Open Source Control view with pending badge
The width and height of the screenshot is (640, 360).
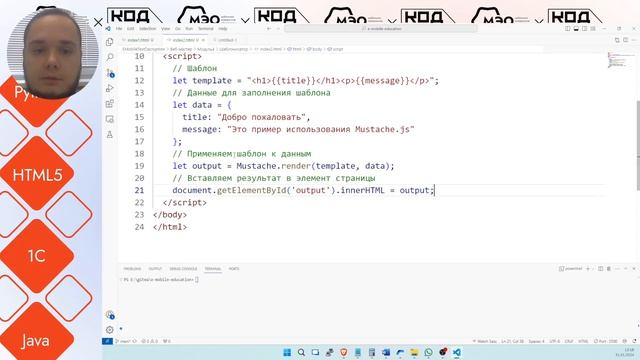110,73
